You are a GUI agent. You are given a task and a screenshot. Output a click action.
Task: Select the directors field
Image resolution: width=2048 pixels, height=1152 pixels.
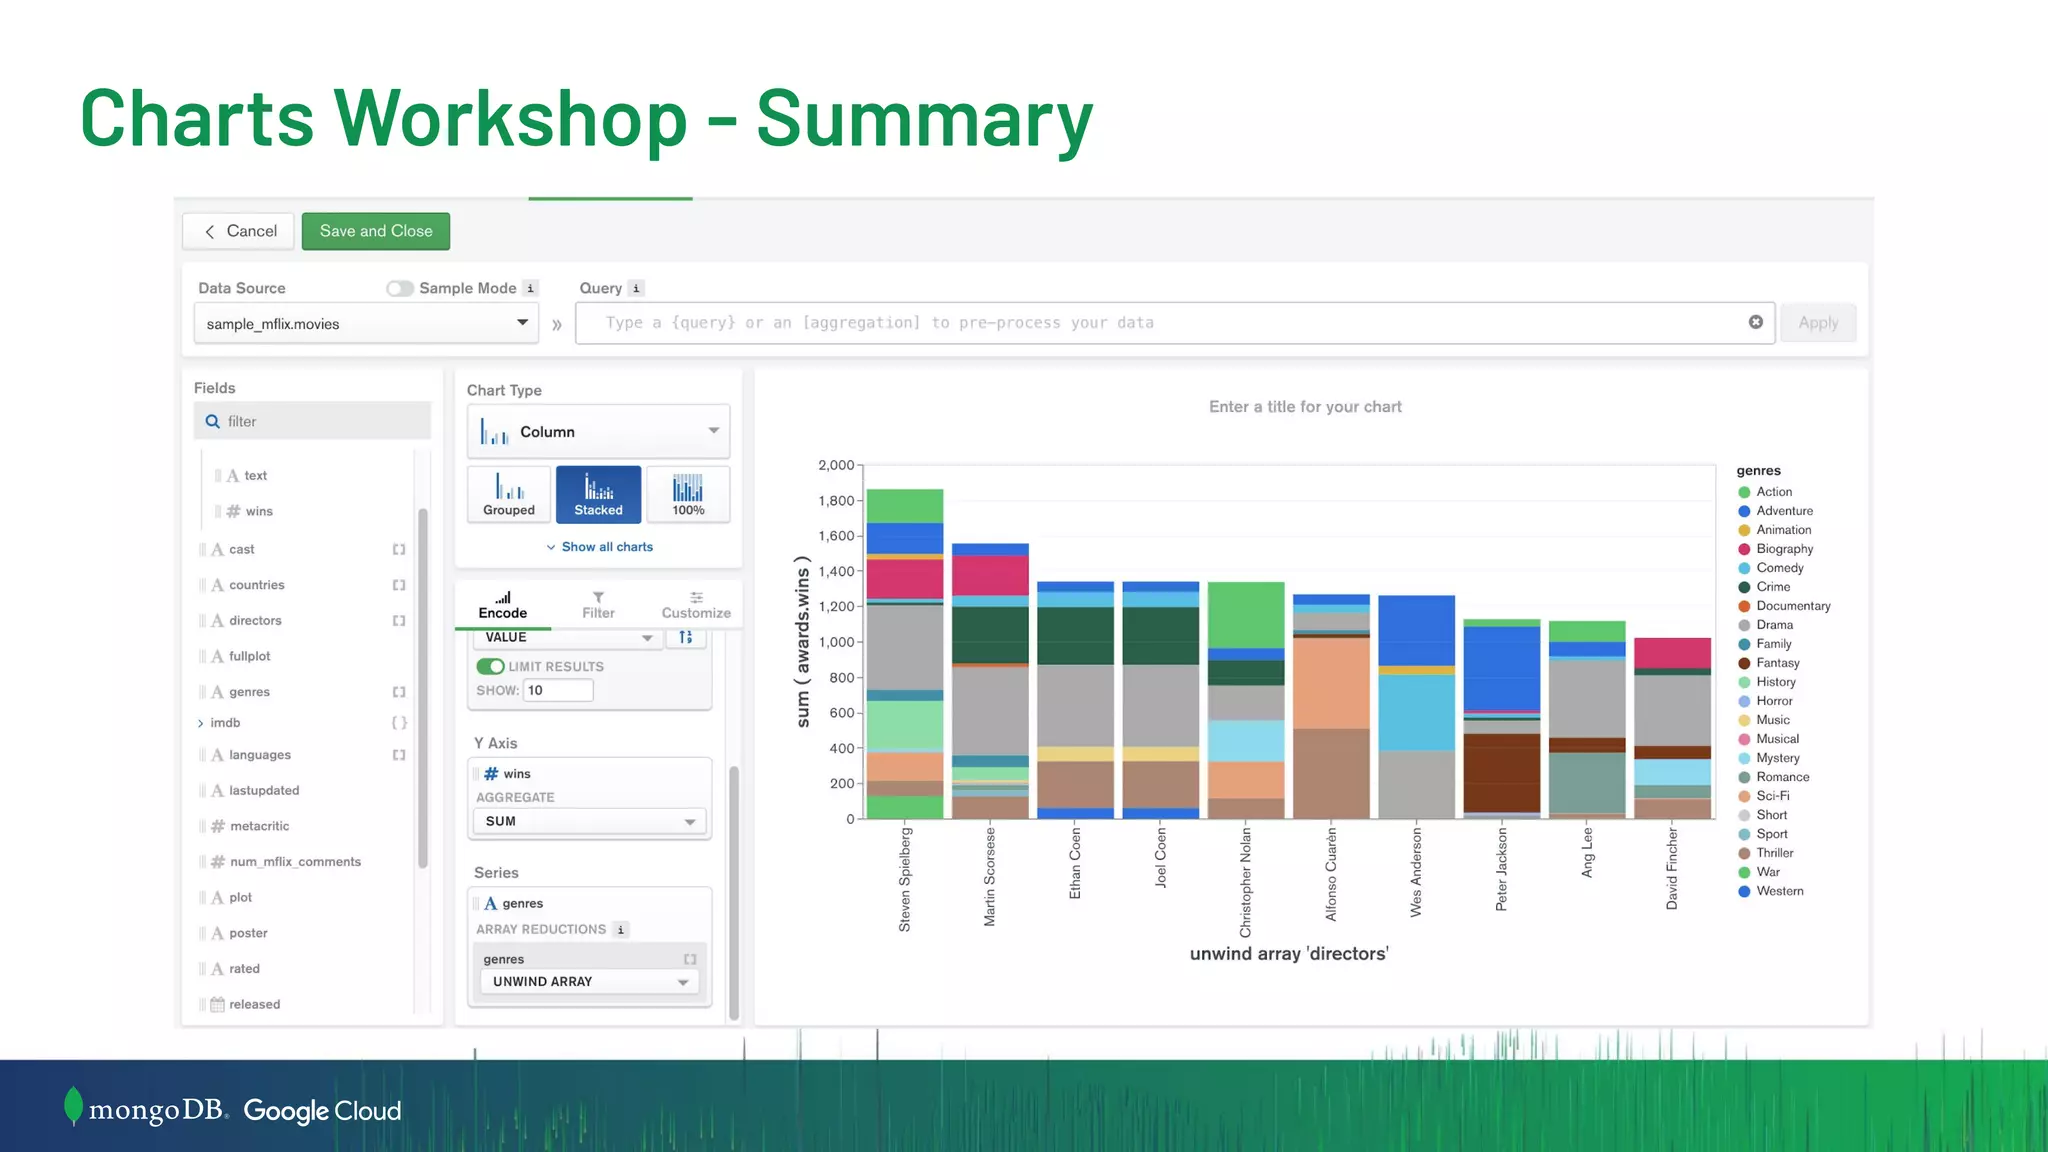[255, 621]
